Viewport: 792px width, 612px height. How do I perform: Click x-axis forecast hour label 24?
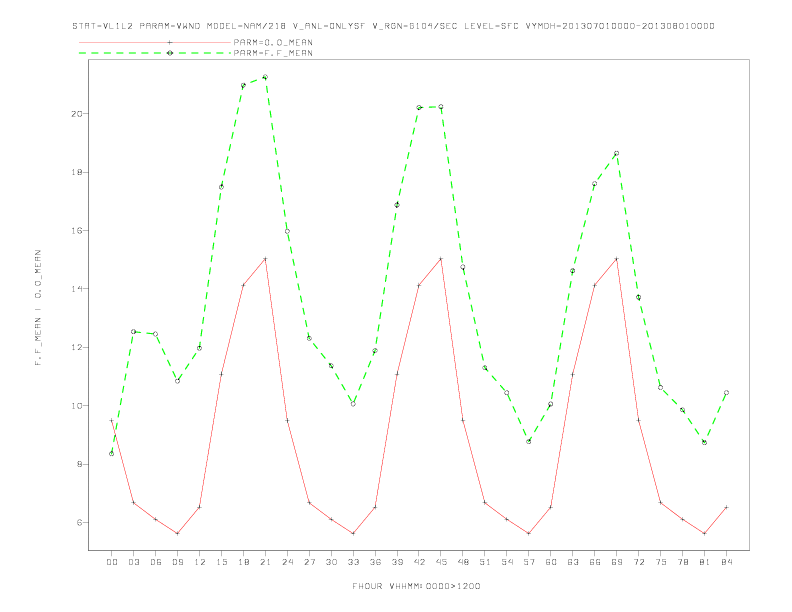tap(287, 562)
